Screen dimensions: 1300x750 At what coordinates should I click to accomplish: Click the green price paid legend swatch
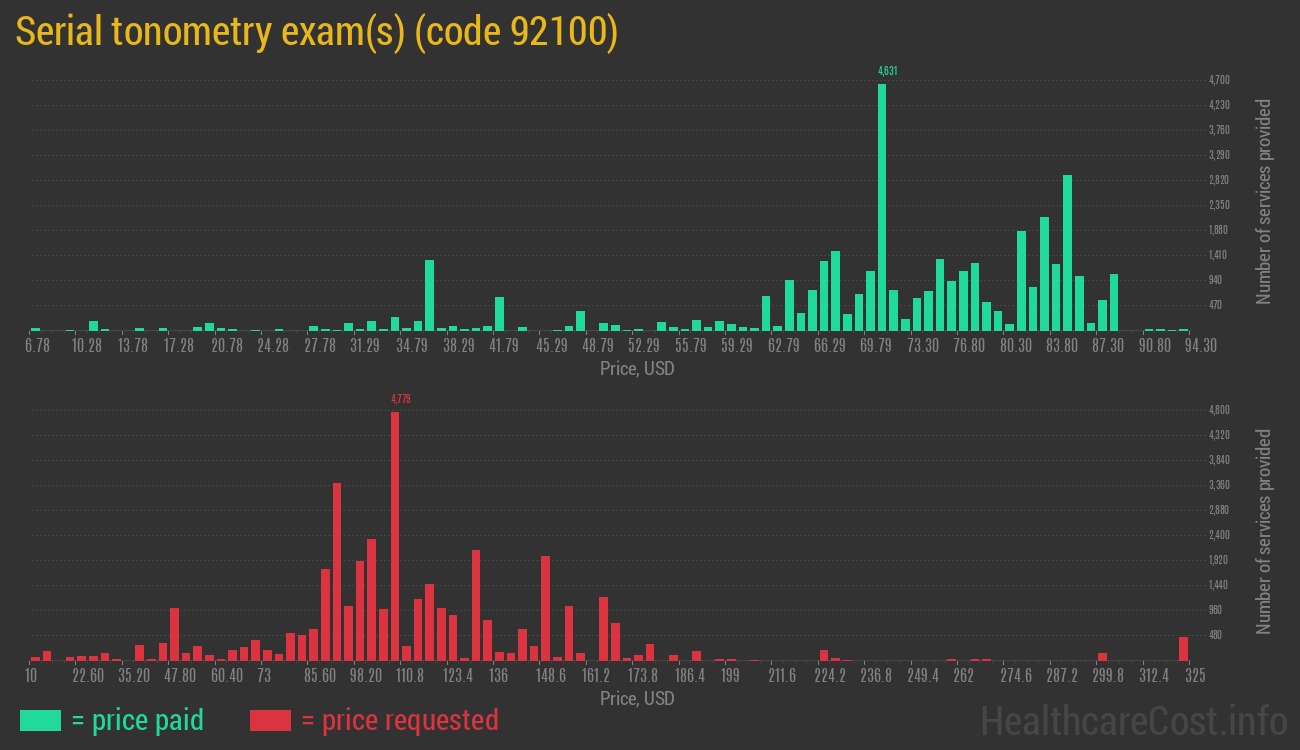[x=40, y=720]
